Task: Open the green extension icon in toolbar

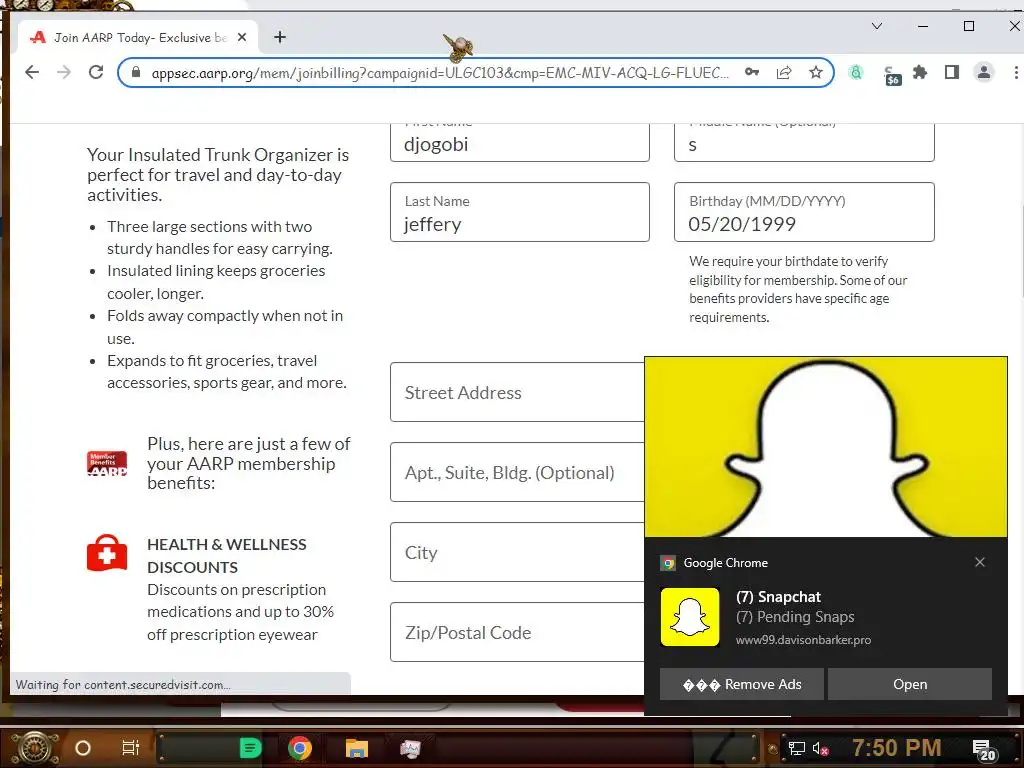Action: (x=856, y=72)
